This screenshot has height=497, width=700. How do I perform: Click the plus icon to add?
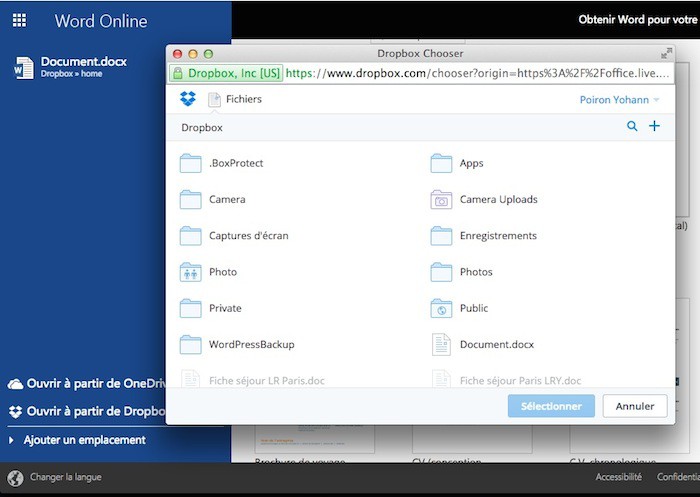655,126
